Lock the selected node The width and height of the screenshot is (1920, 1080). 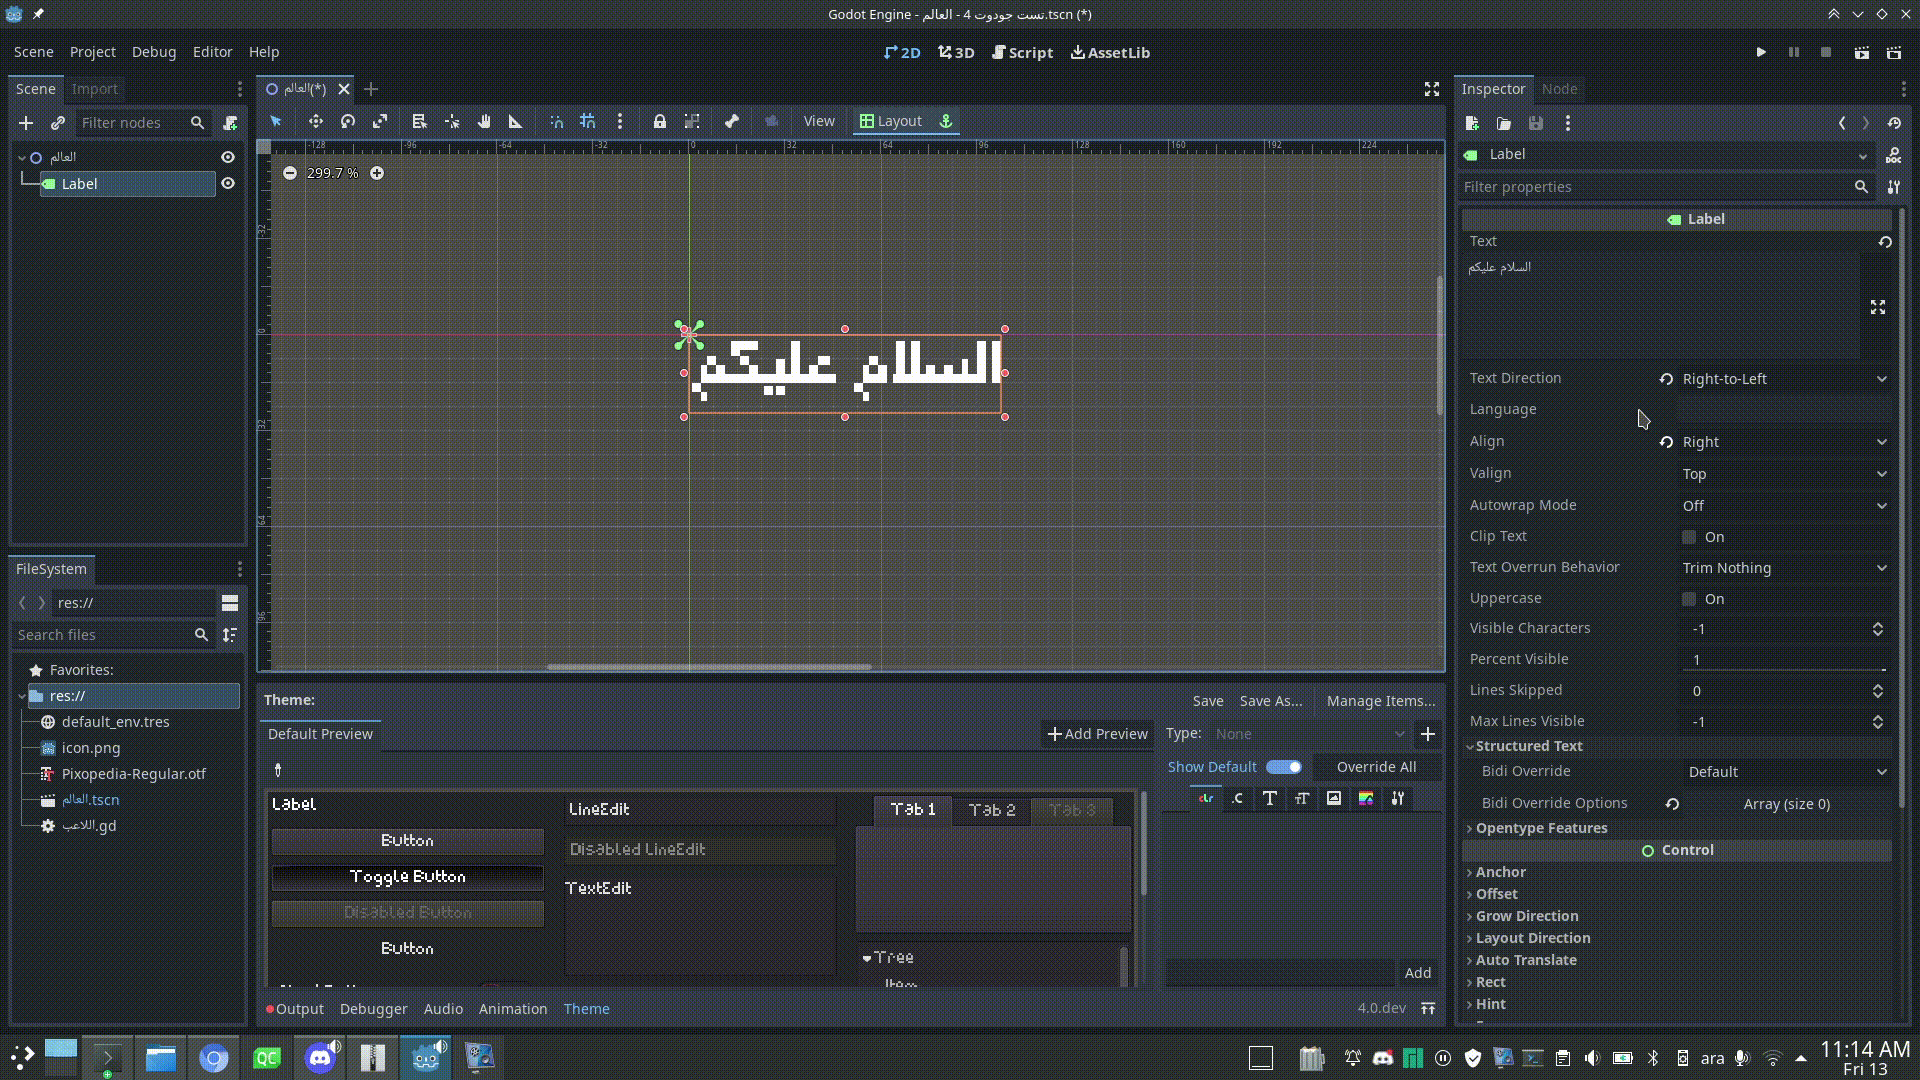pyautogui.click(x=660, y=121)
